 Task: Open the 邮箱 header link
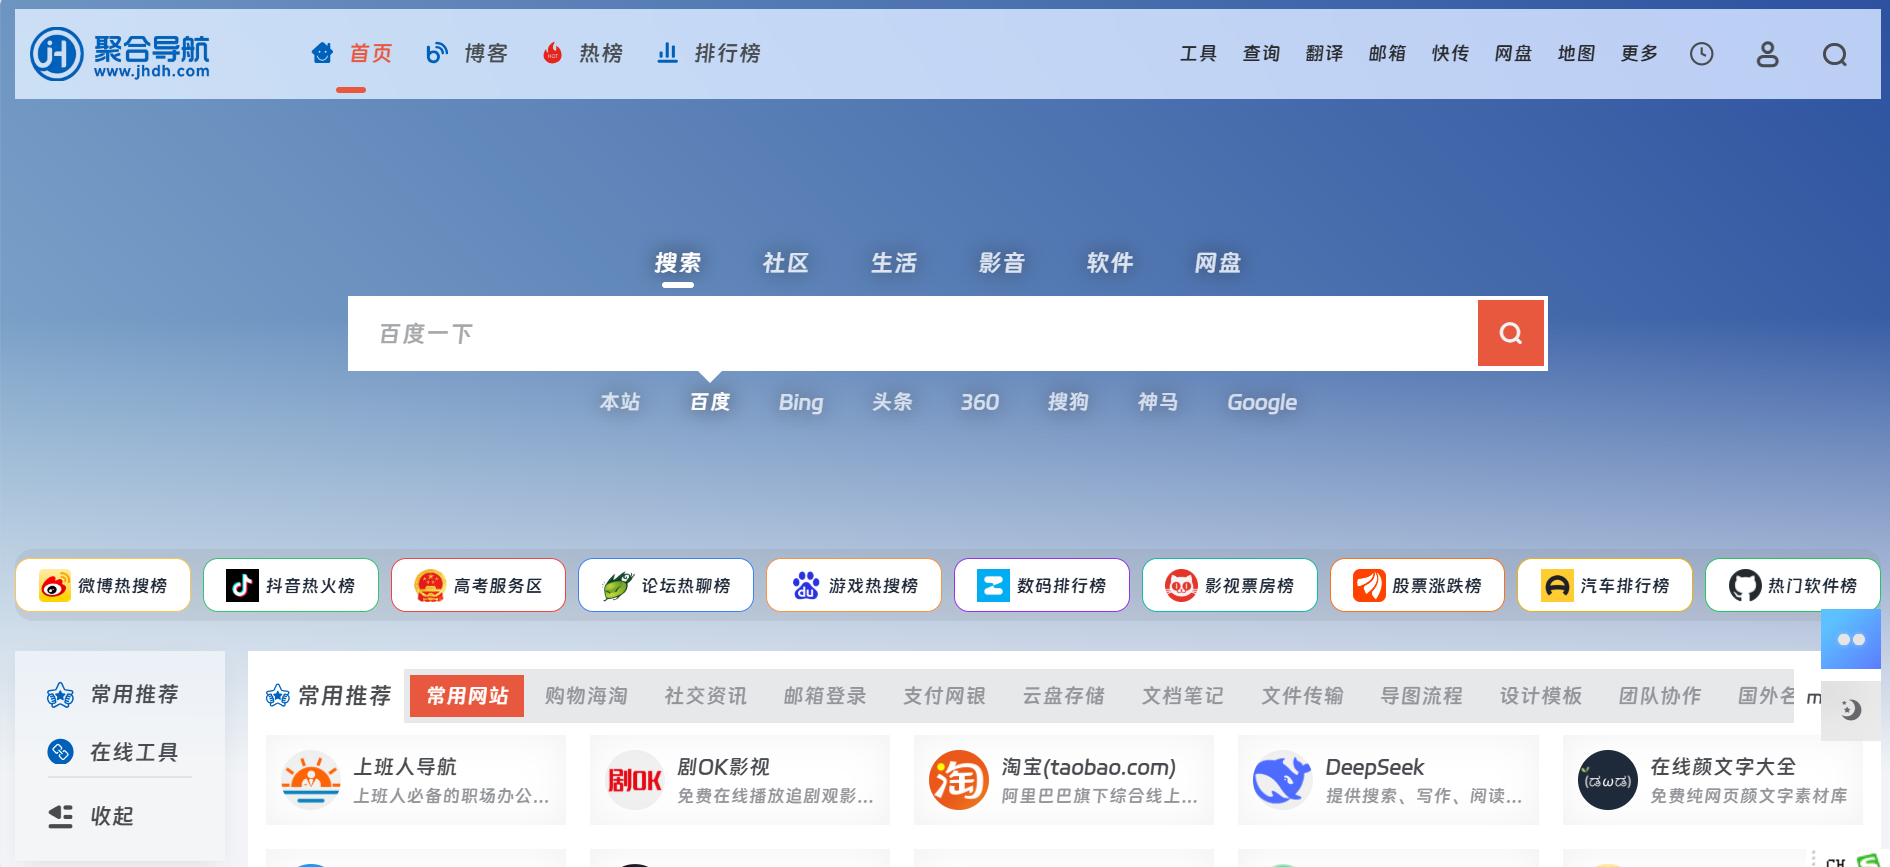pos(1387,53)
